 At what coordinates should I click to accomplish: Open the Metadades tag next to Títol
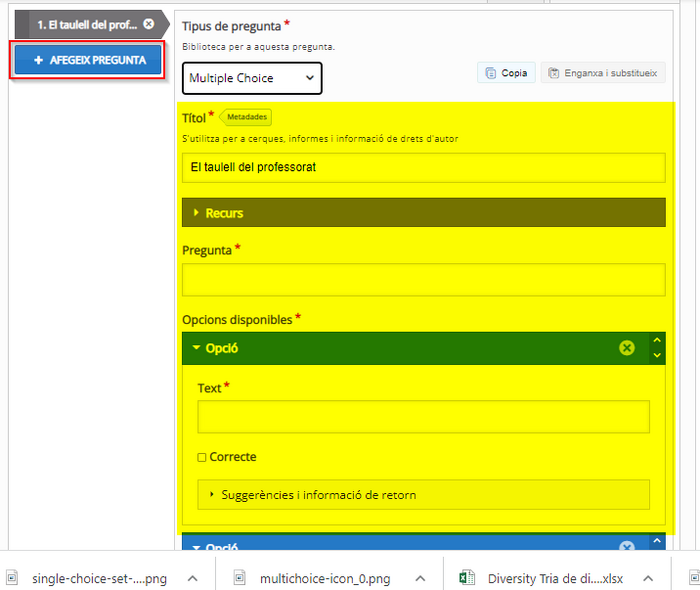pos(246,117)
